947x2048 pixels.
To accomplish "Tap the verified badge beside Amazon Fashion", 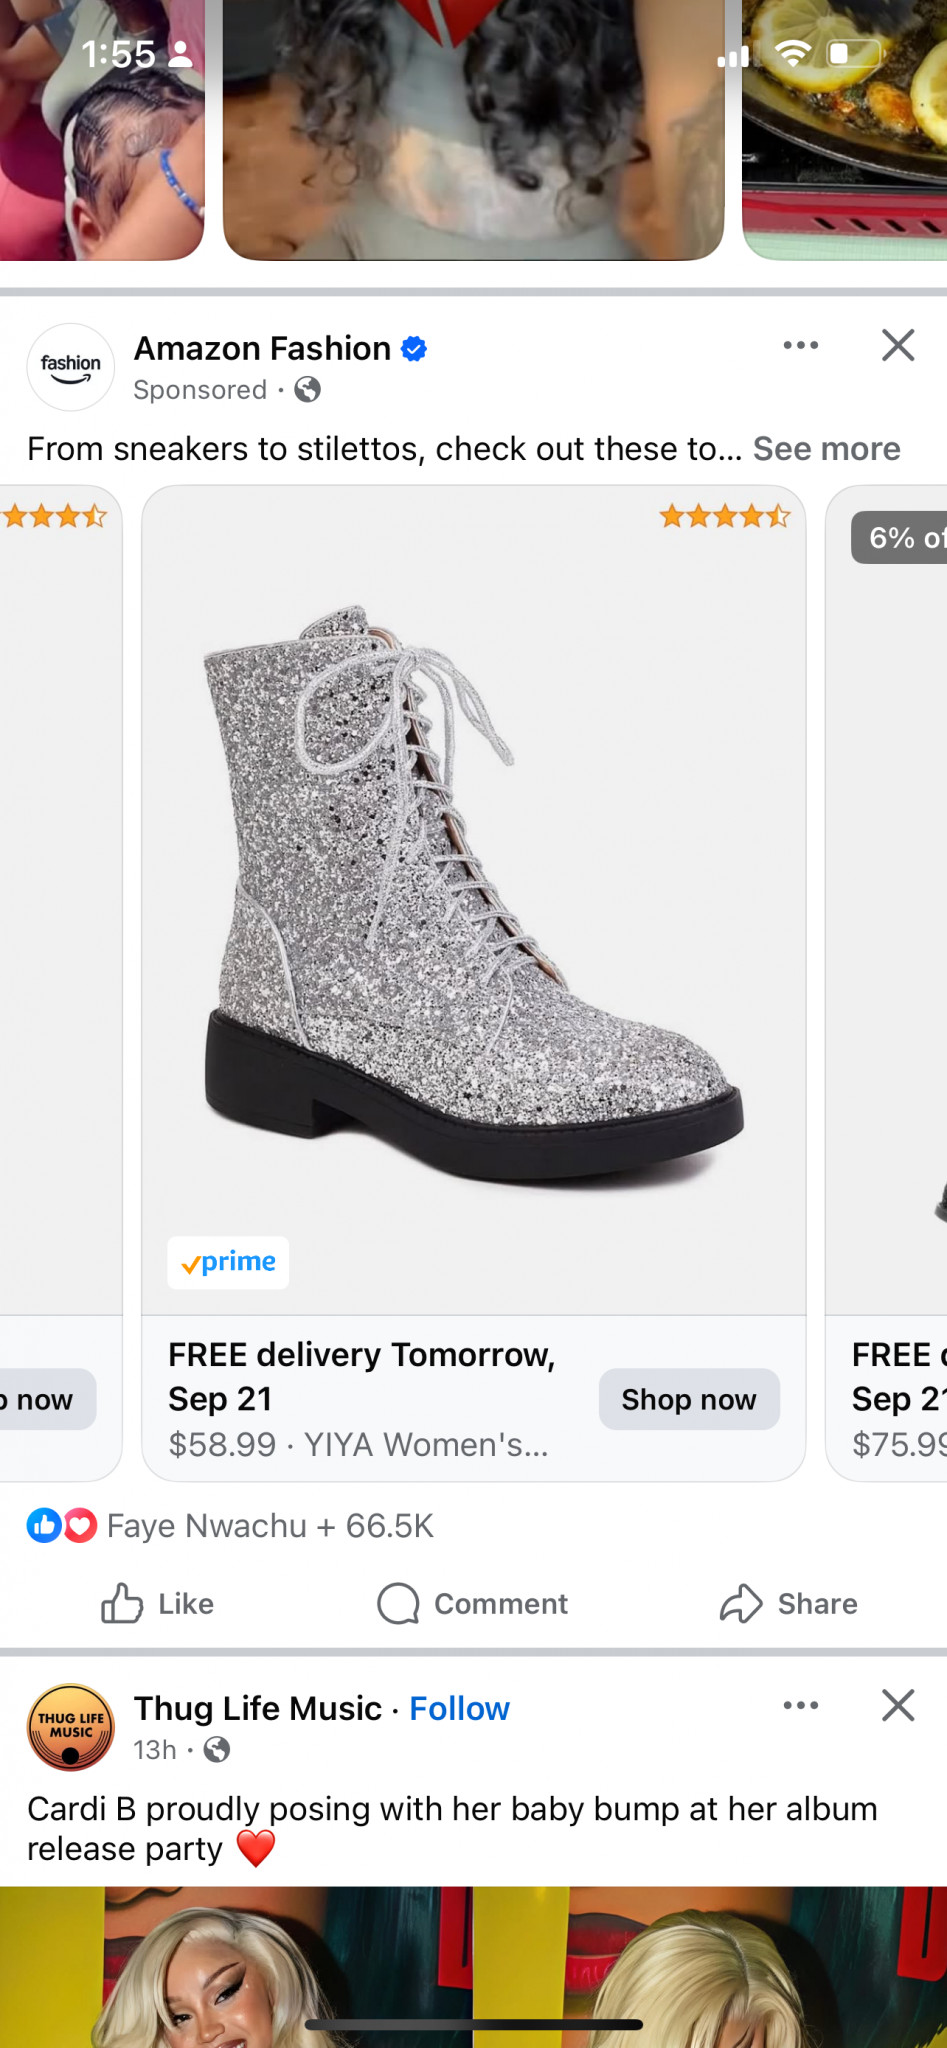I will [414, 349].
